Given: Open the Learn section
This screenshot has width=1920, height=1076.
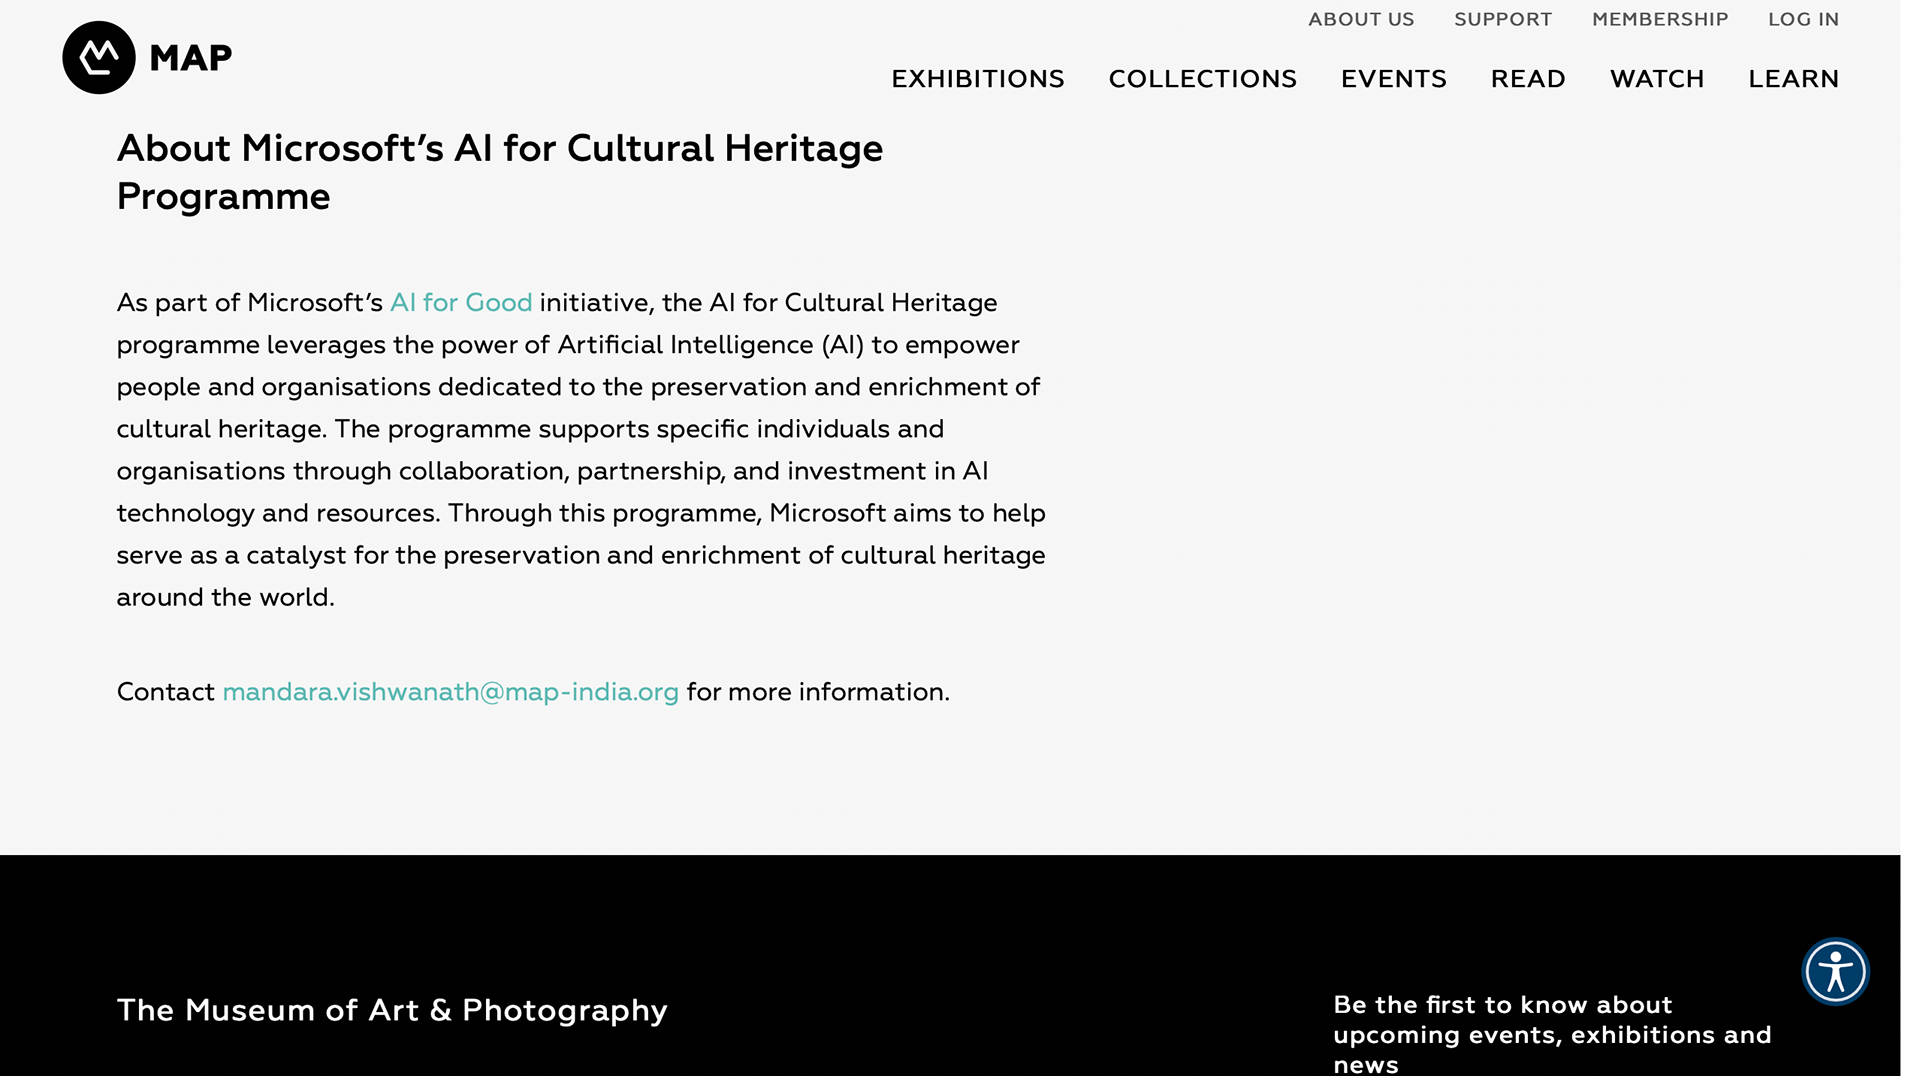Looking at the screenshot, I should tap(1793, 79).
